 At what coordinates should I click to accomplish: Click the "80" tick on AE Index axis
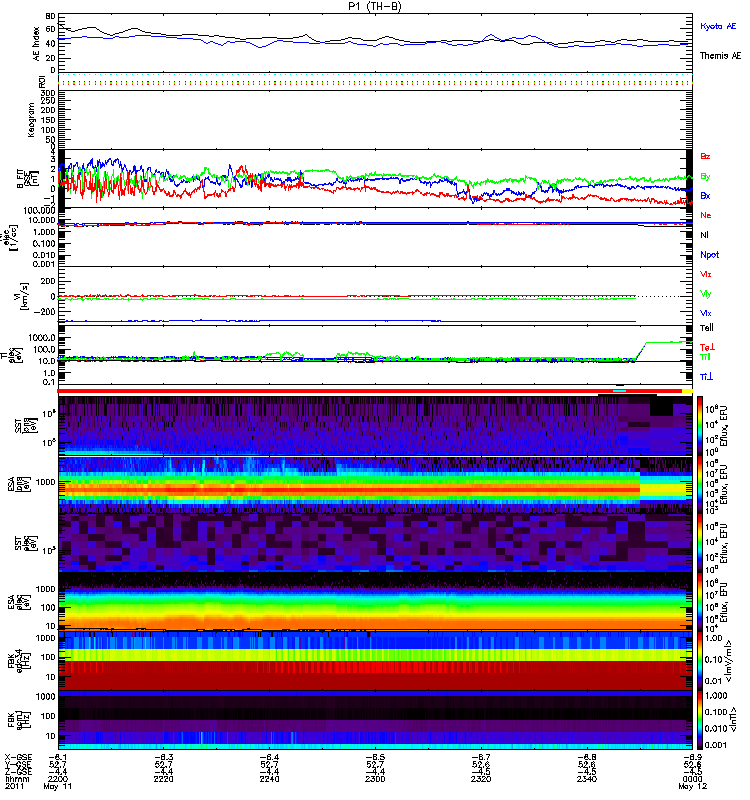coord(50,16)
